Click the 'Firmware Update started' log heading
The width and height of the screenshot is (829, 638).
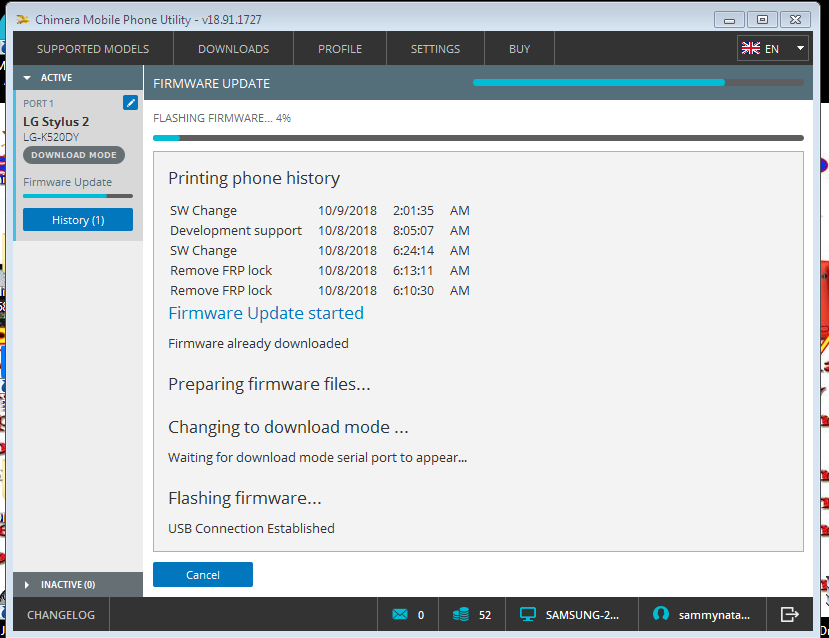tap(266, 313)
